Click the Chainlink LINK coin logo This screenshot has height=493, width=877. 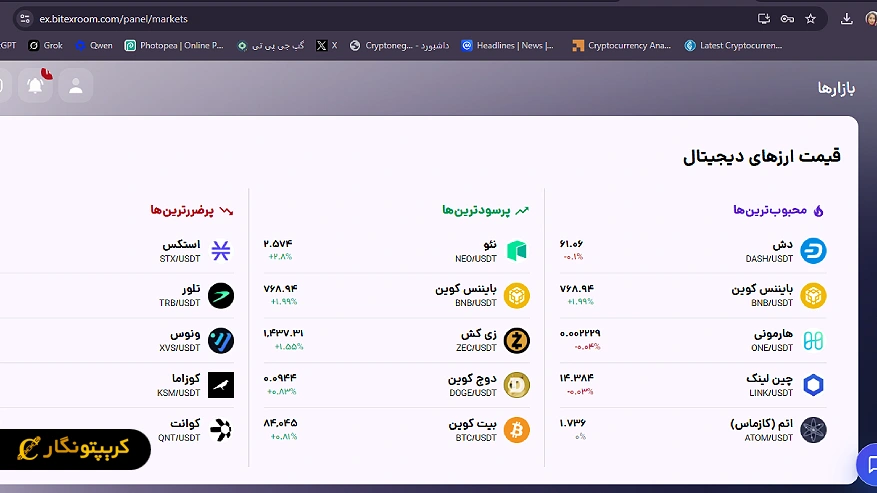coord(813,385)
